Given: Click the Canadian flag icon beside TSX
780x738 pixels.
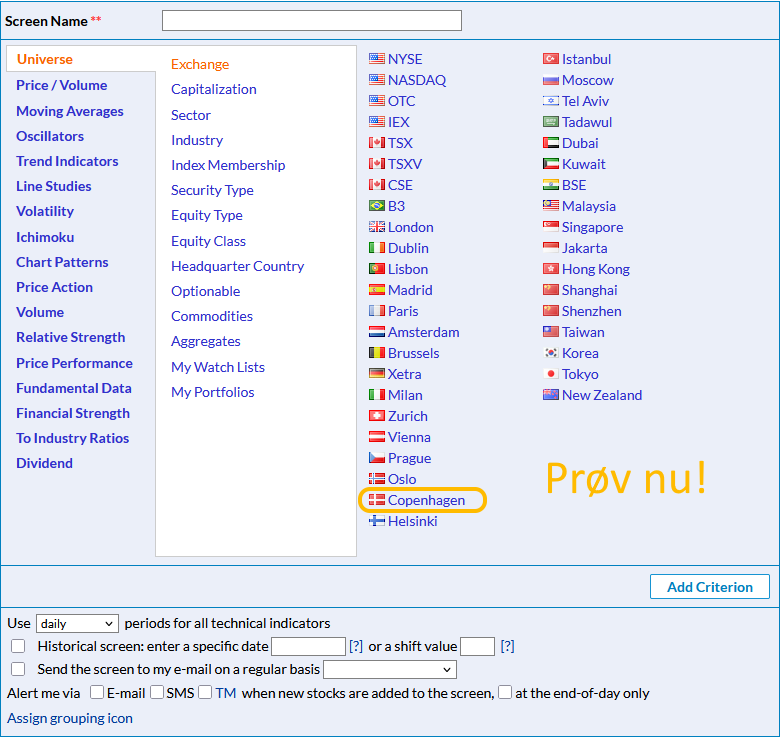Looking at the screenshot, I should (x=377, y=143).
